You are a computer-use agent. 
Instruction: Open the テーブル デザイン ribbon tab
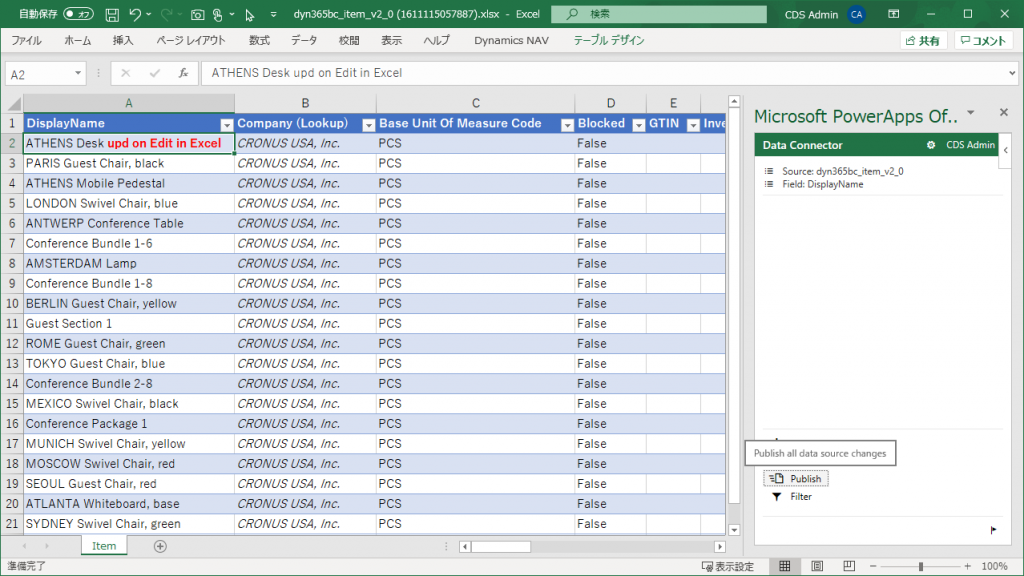click(609, 40)
